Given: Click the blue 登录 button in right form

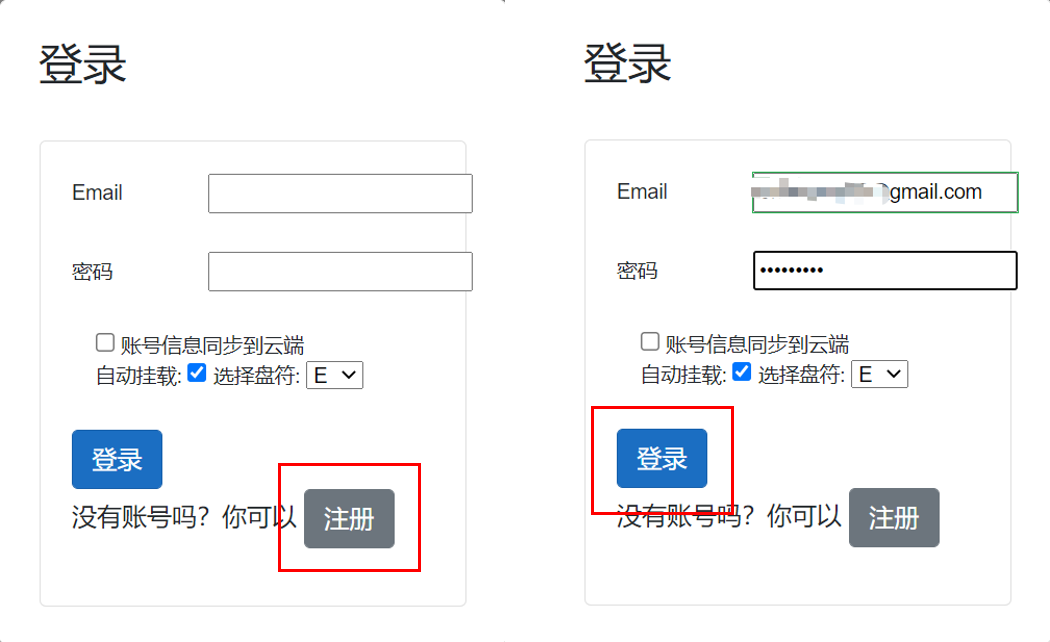Looking at the screenshot, I should click(662, 459).
